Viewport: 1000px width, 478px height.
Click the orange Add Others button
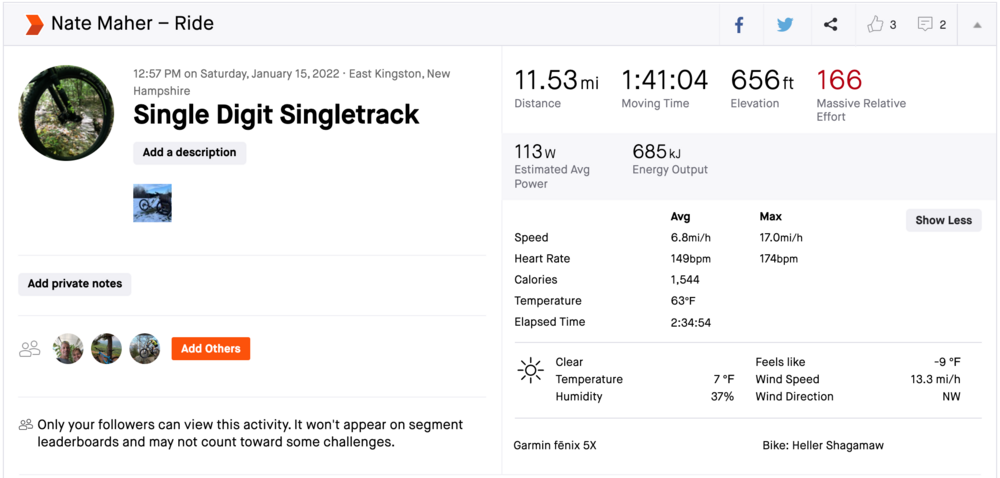click(x=210, y=348)
